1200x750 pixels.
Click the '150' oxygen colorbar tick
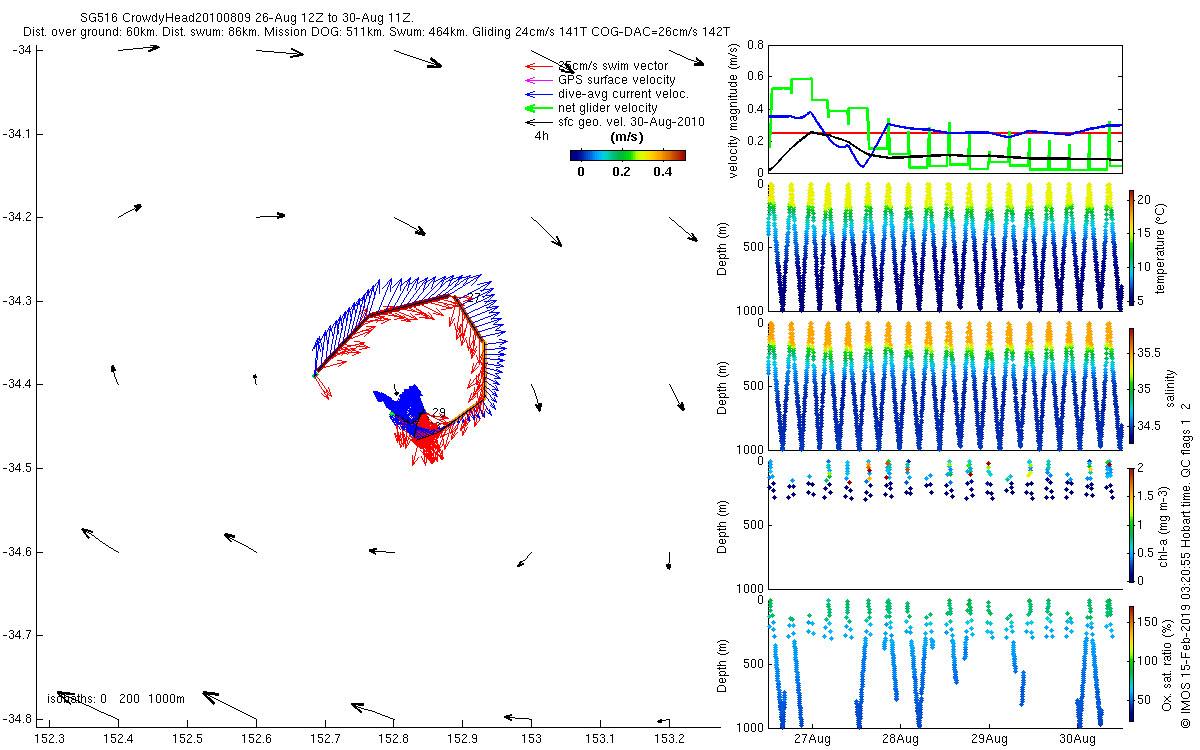(1149, 622)
